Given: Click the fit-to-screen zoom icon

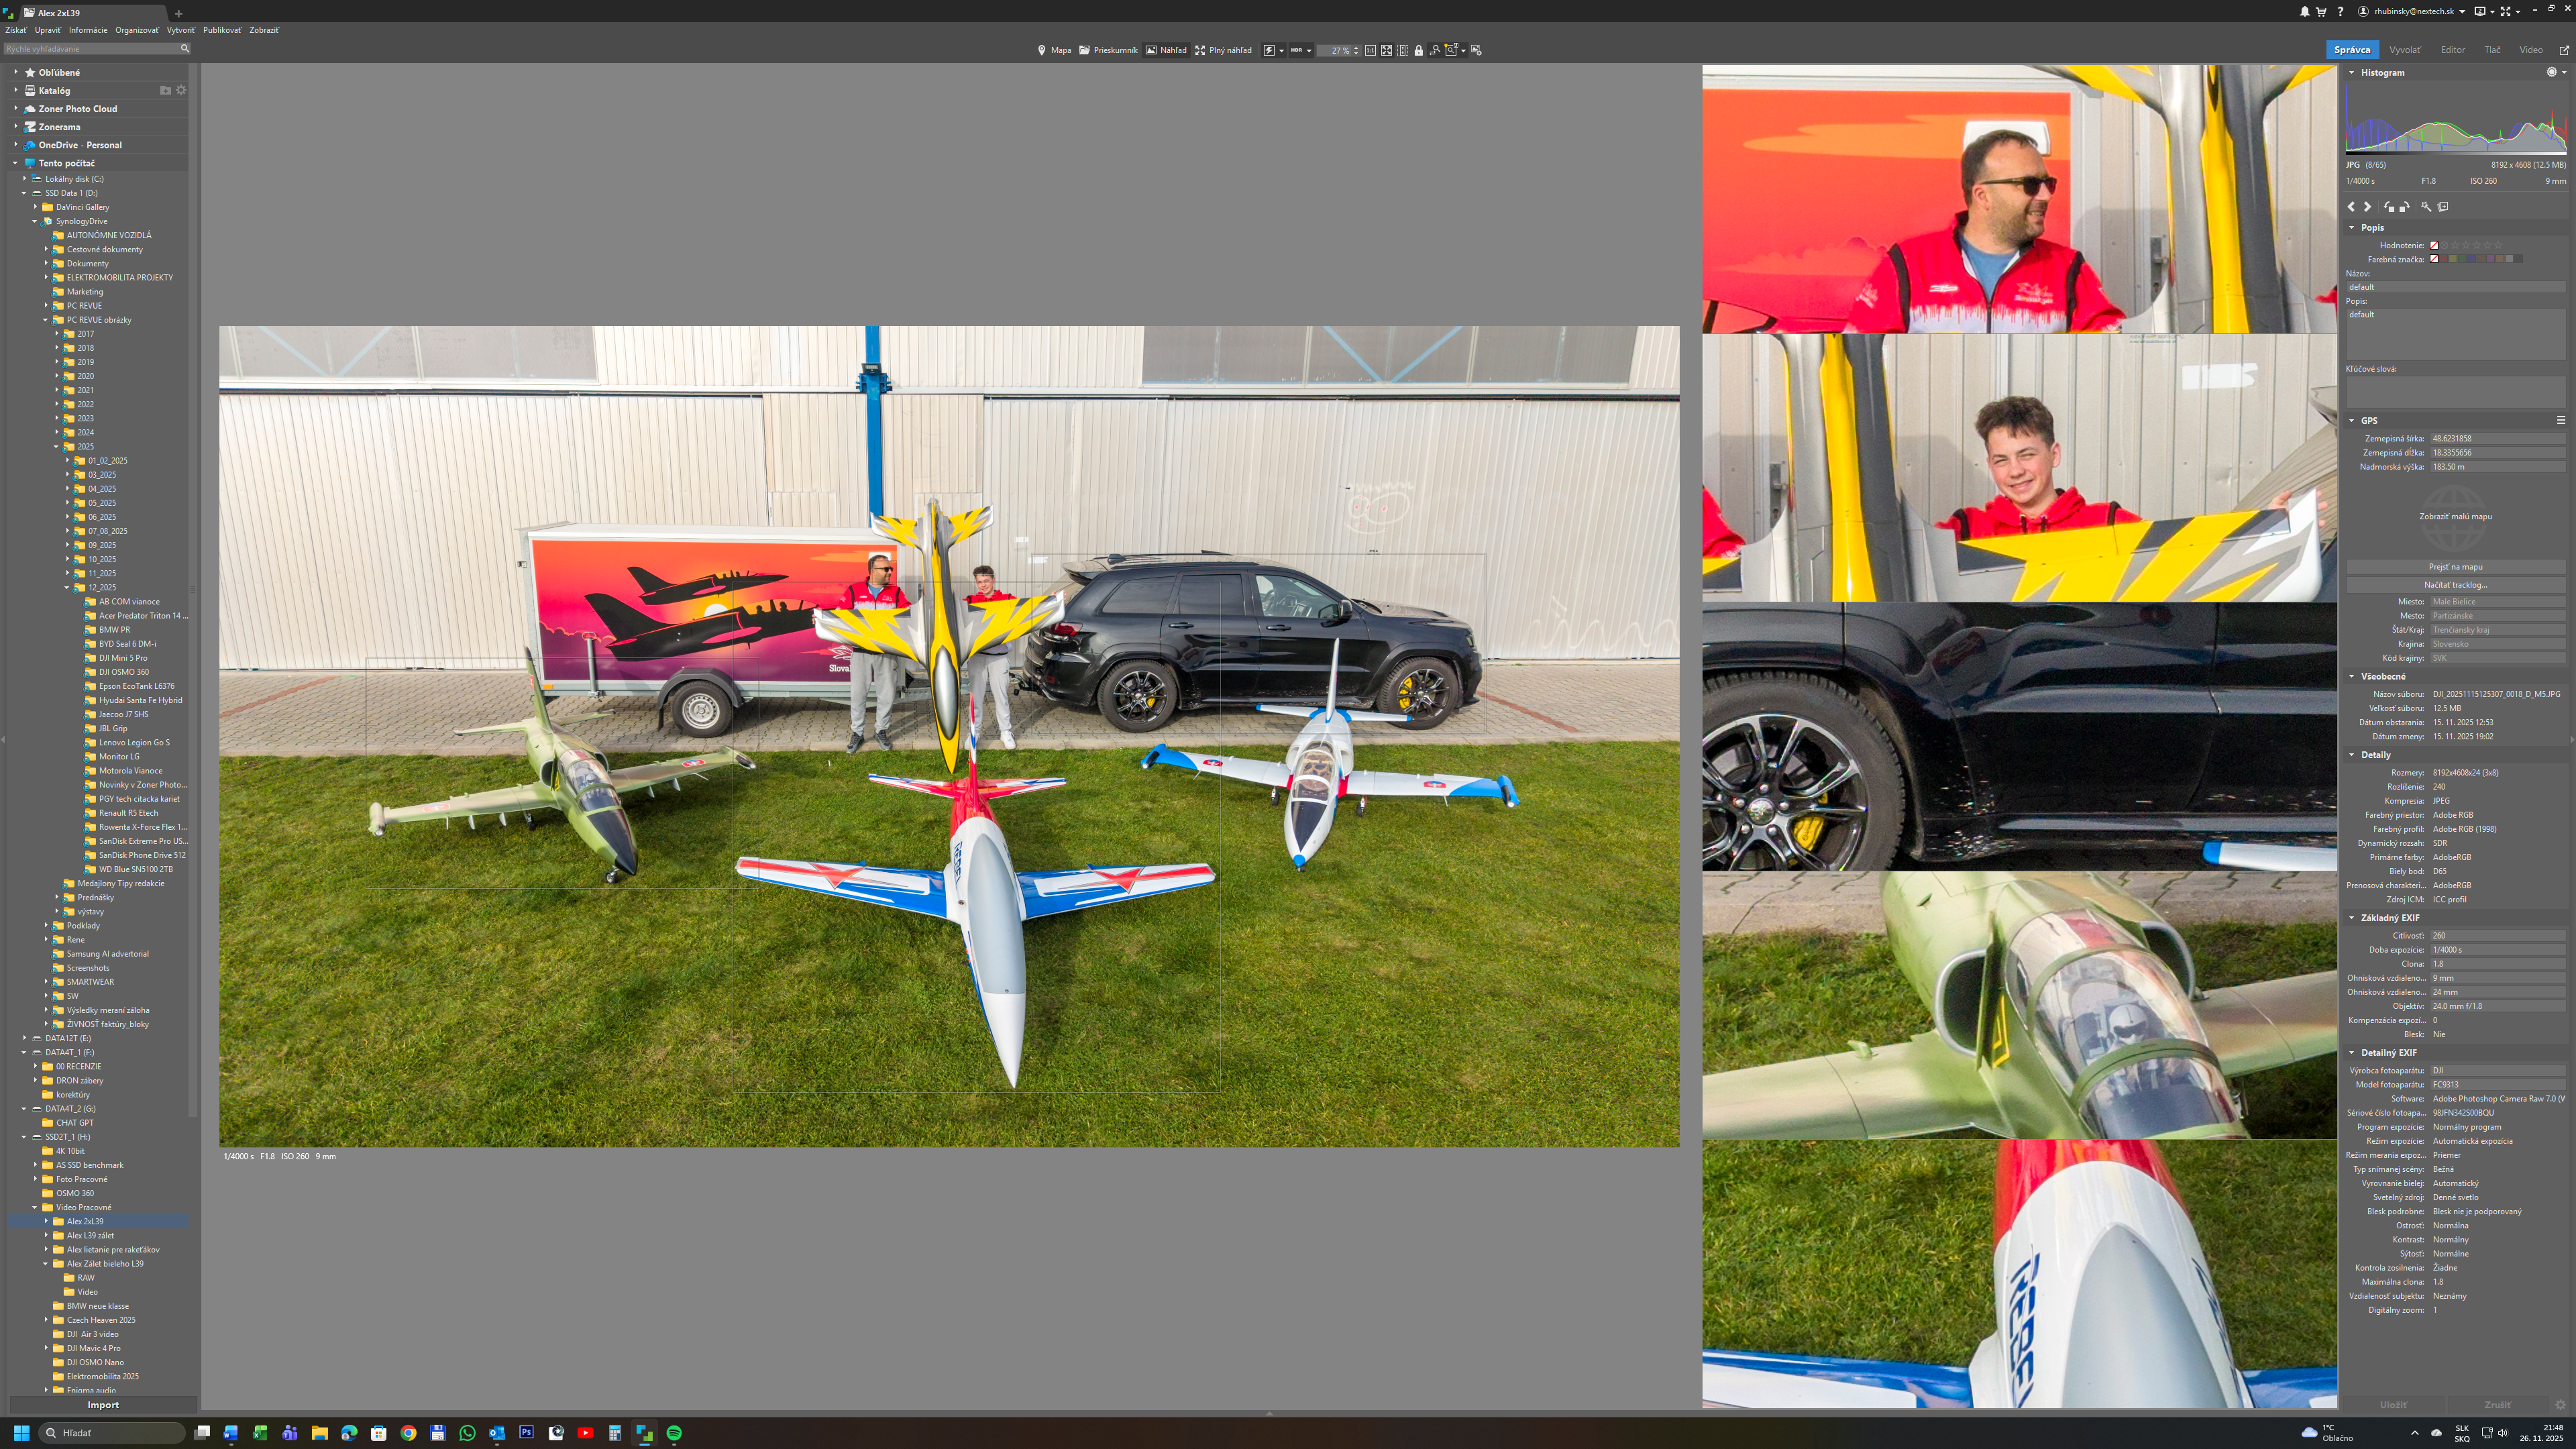Looking at the screenshot, I should pyautogui.click(x=1387, y=50).
